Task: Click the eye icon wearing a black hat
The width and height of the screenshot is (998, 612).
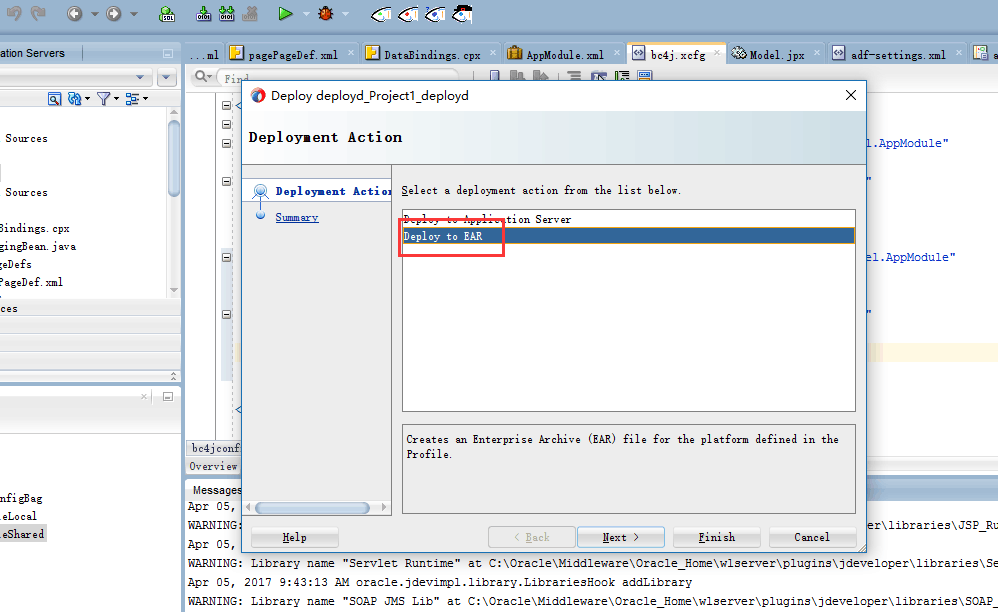Action: (462, 14)
